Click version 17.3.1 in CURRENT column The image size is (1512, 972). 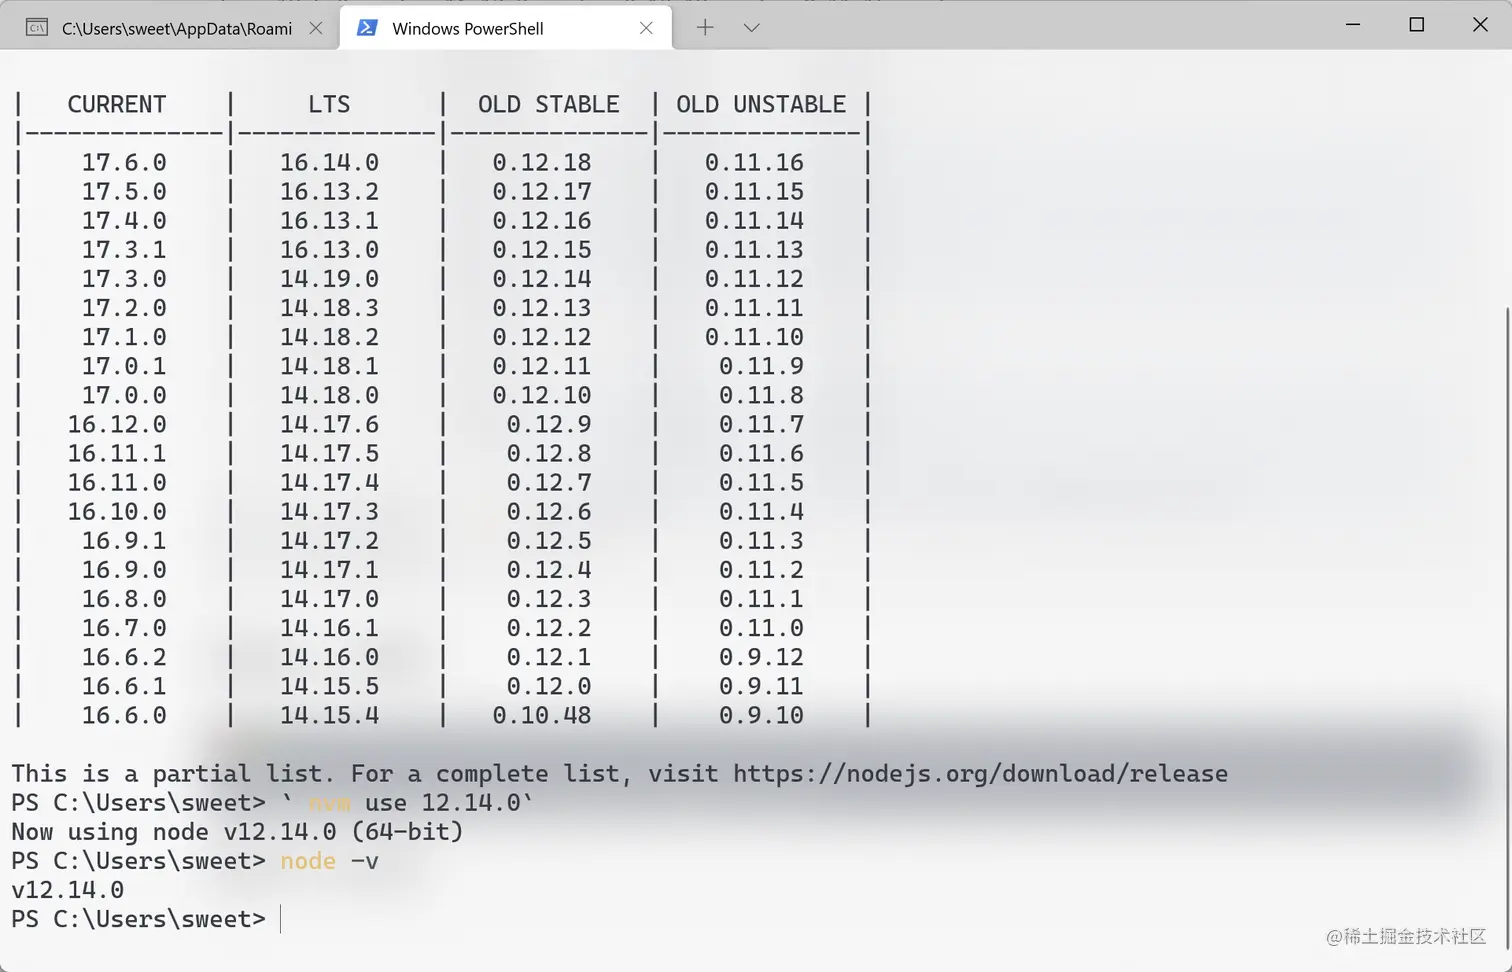pos(124,249)
